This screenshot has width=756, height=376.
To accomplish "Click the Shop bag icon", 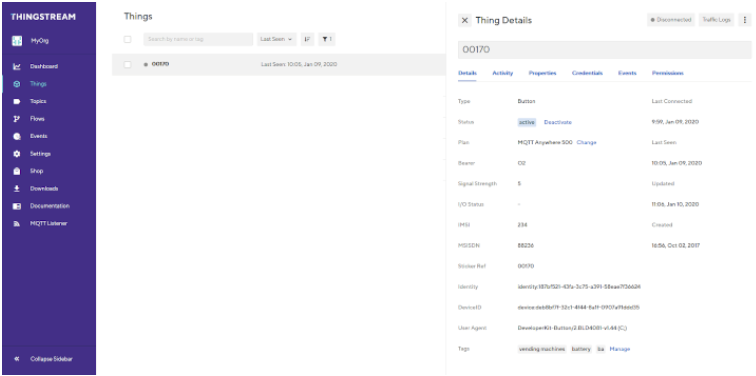I will coord(17,171).
